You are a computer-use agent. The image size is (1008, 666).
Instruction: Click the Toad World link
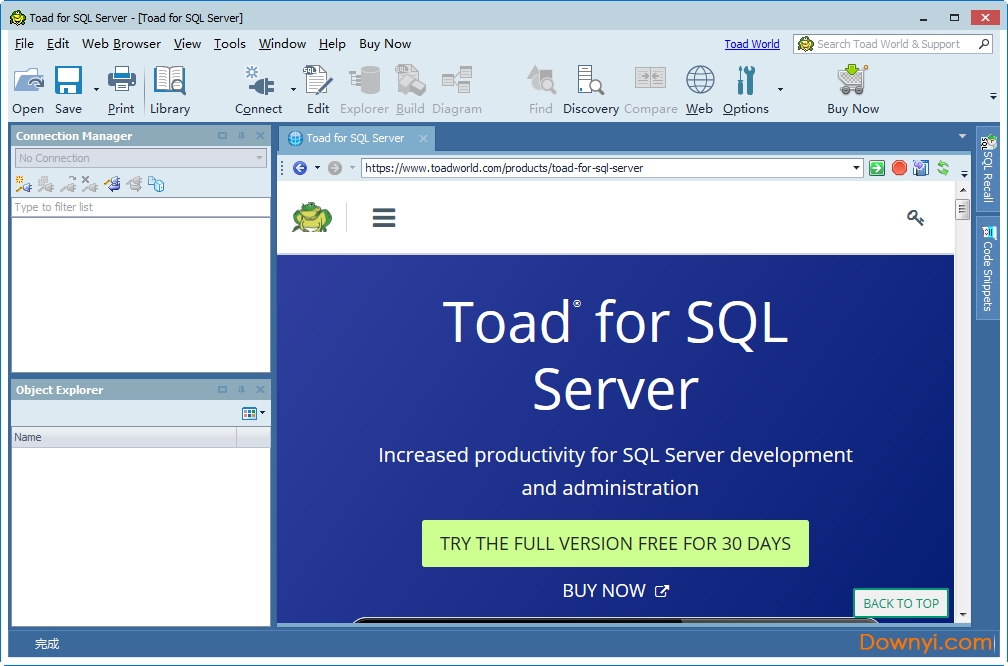click(x=751, y=44)
